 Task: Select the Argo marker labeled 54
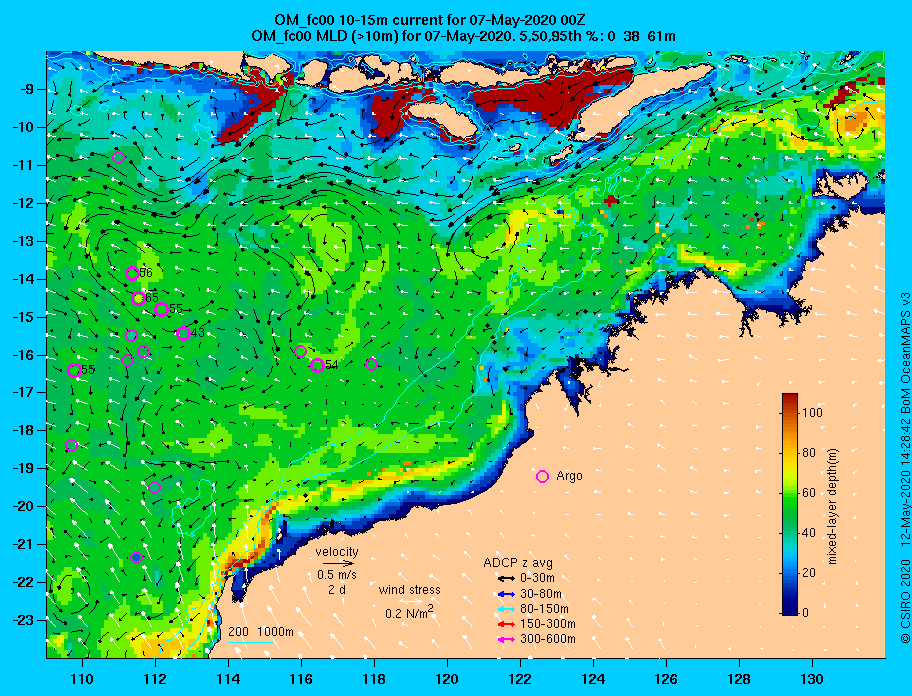317,365
